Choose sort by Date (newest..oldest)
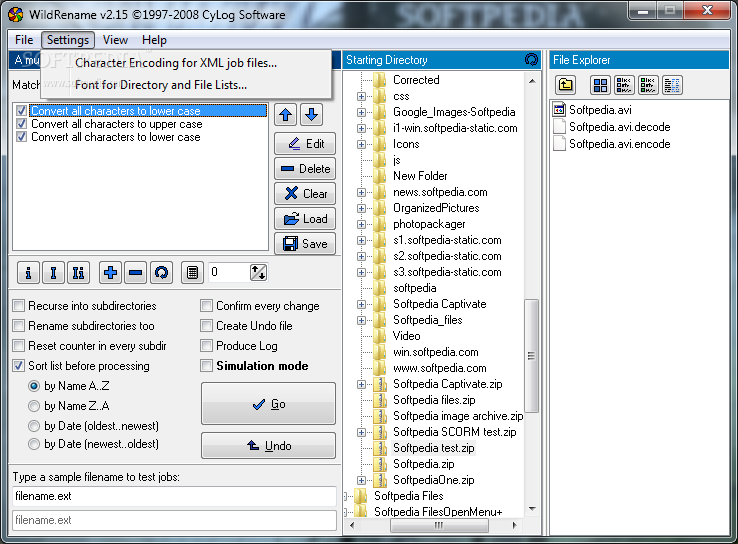738x544 pixels. click(x=34, y=444)
